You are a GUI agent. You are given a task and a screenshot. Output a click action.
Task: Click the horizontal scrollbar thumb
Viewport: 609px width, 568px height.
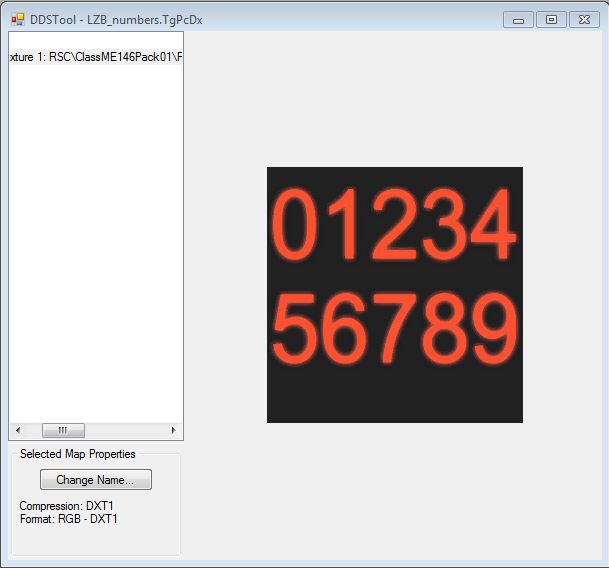tap(63, 430)
